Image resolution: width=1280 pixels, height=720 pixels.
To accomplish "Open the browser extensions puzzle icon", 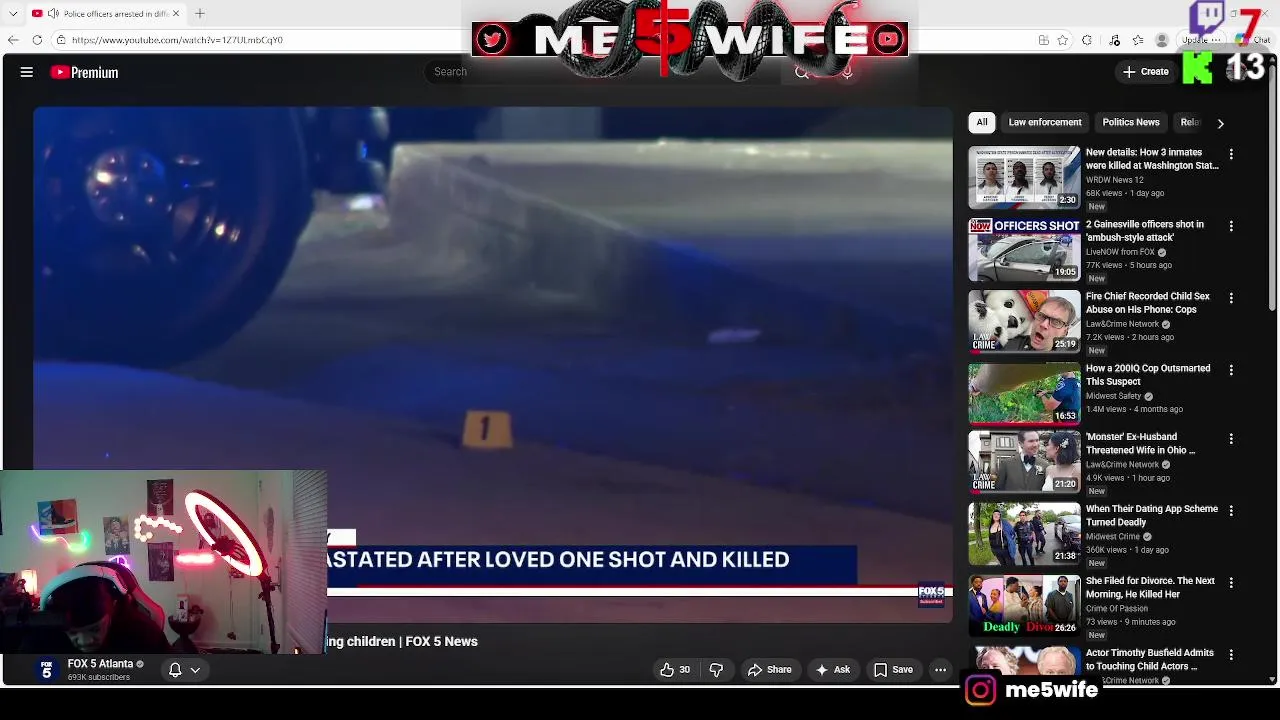I will pyautogui.click(x=1087, y=40).
